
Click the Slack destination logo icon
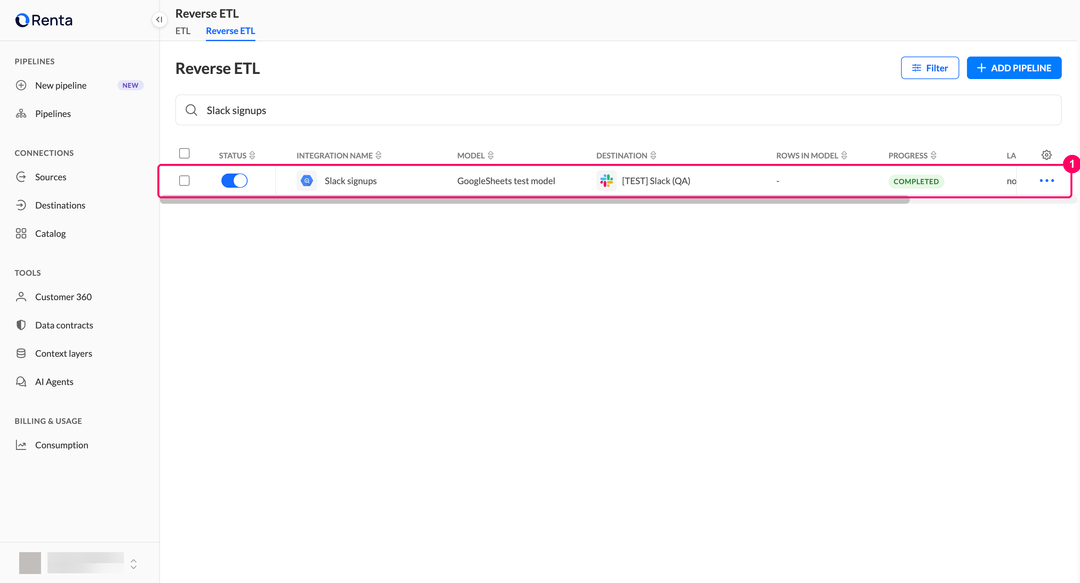[x=606, y=181]
